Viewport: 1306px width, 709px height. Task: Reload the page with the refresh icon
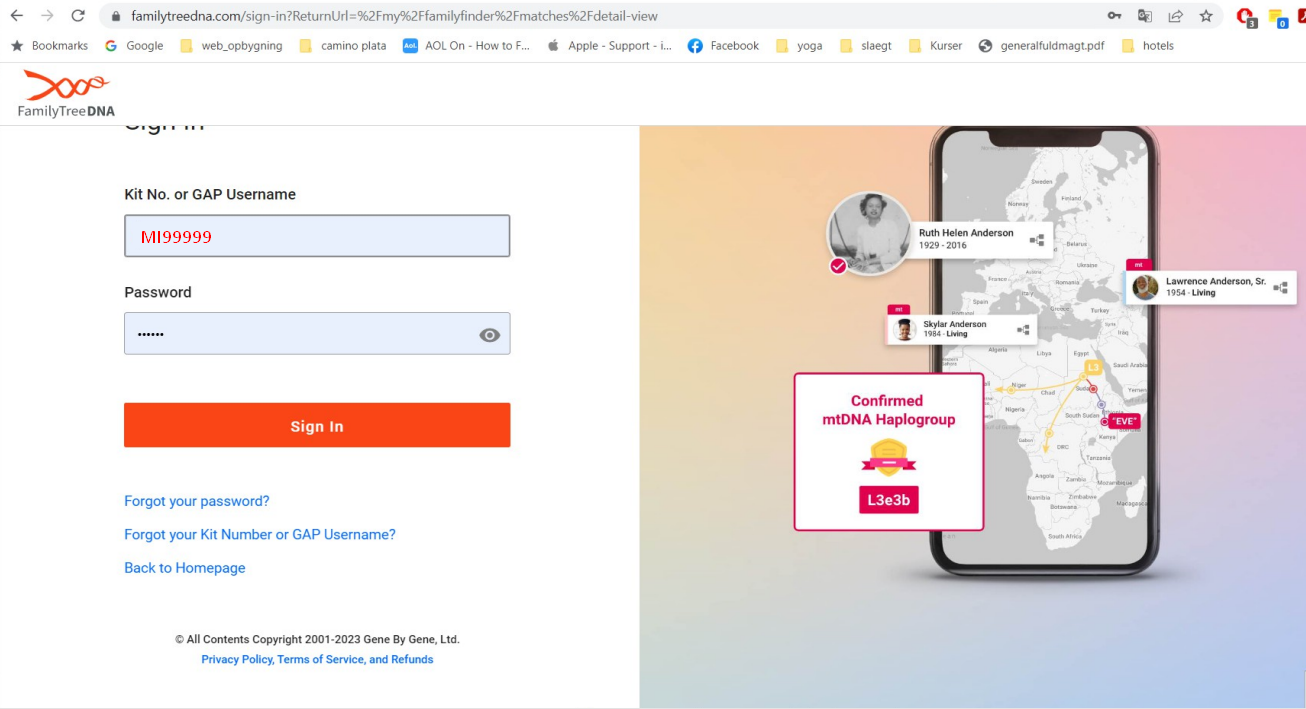78,16
